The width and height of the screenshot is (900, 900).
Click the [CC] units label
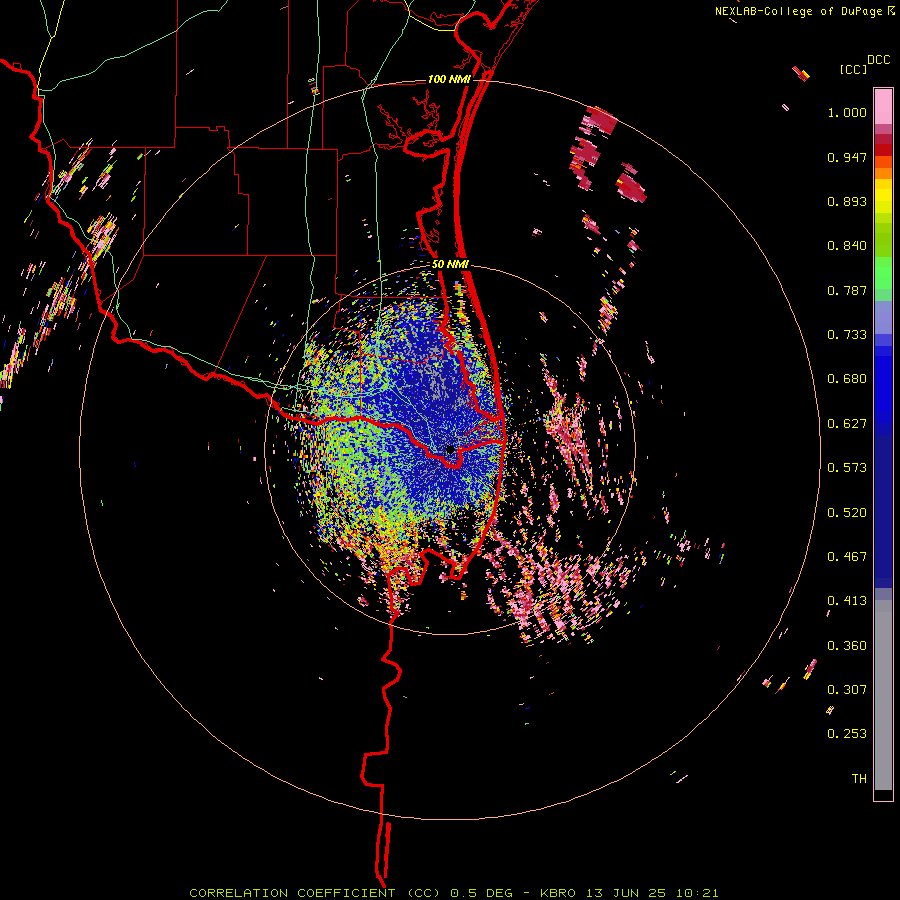coord(853,69)
